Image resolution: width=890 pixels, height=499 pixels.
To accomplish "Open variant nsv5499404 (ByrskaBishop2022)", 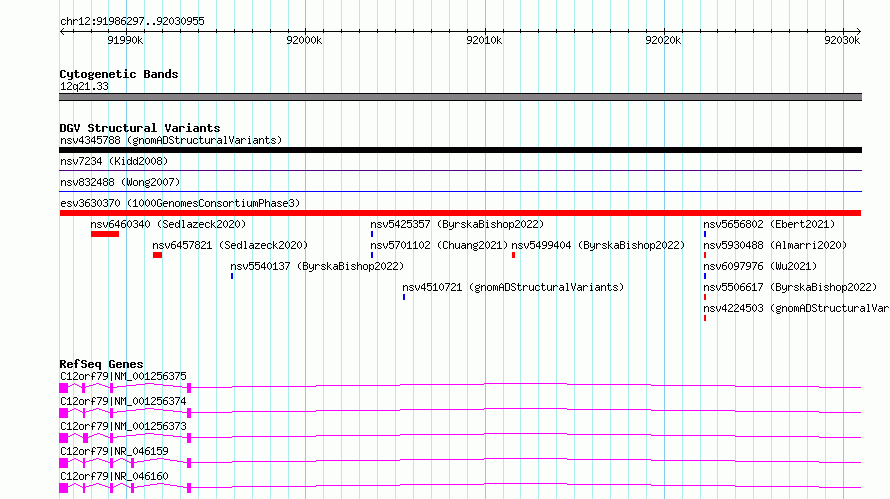I will coord(598,245).
